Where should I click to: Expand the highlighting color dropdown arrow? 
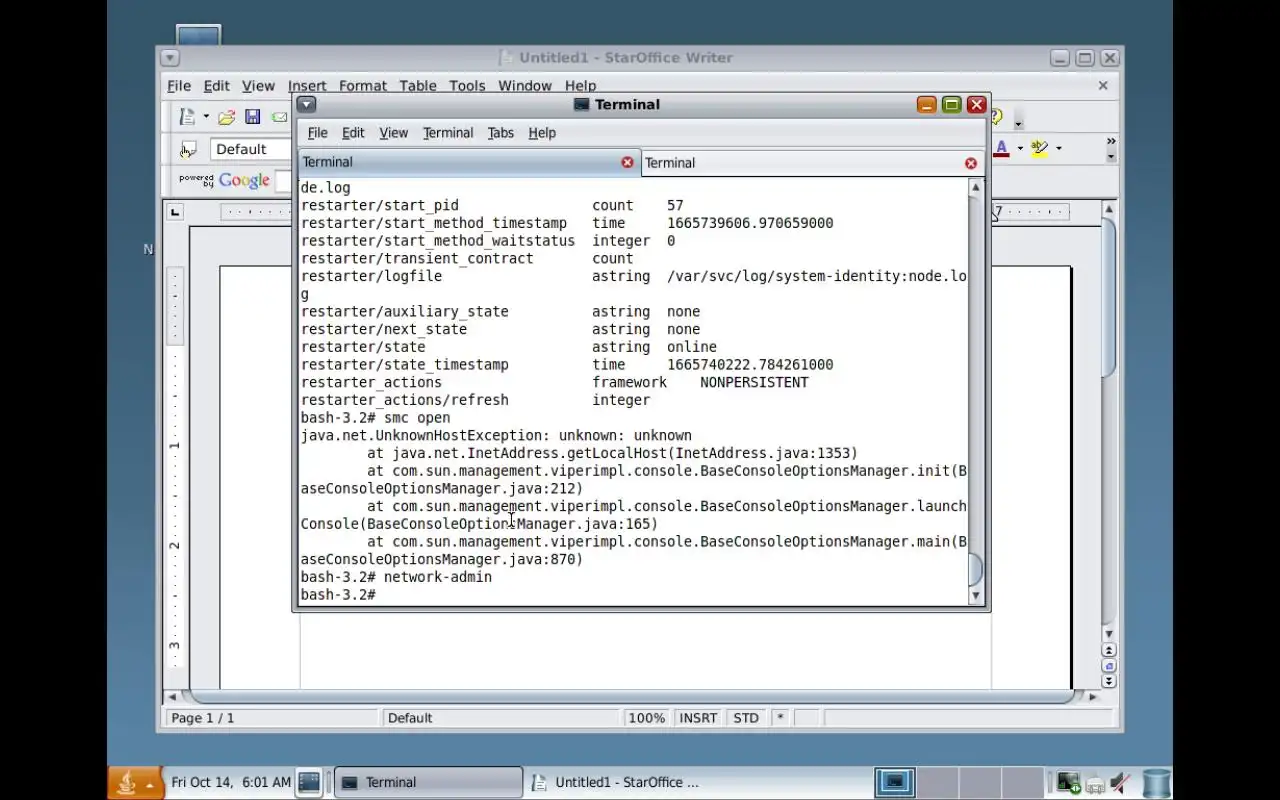(x=1058, y=148)
